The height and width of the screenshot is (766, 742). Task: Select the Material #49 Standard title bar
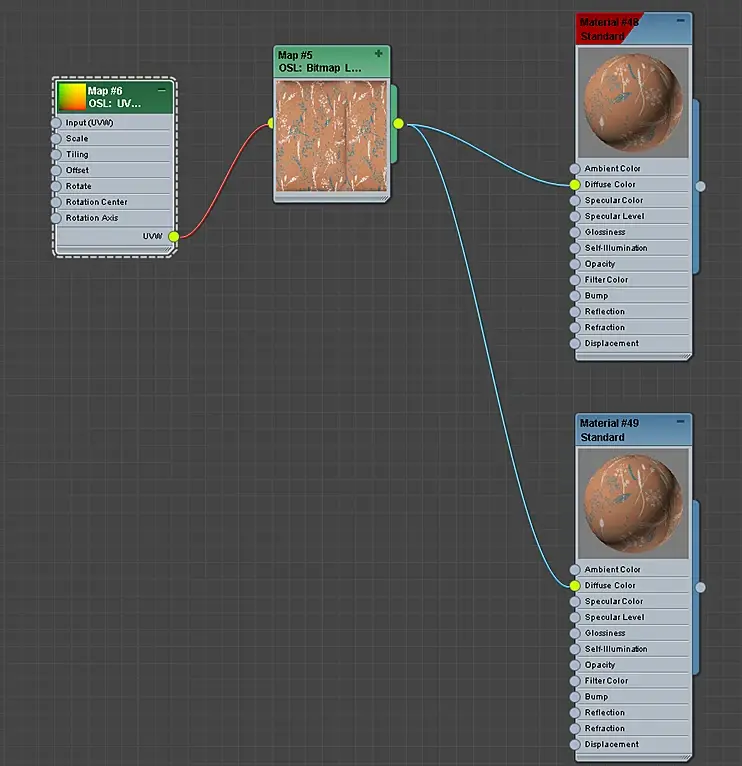[633, 430]
